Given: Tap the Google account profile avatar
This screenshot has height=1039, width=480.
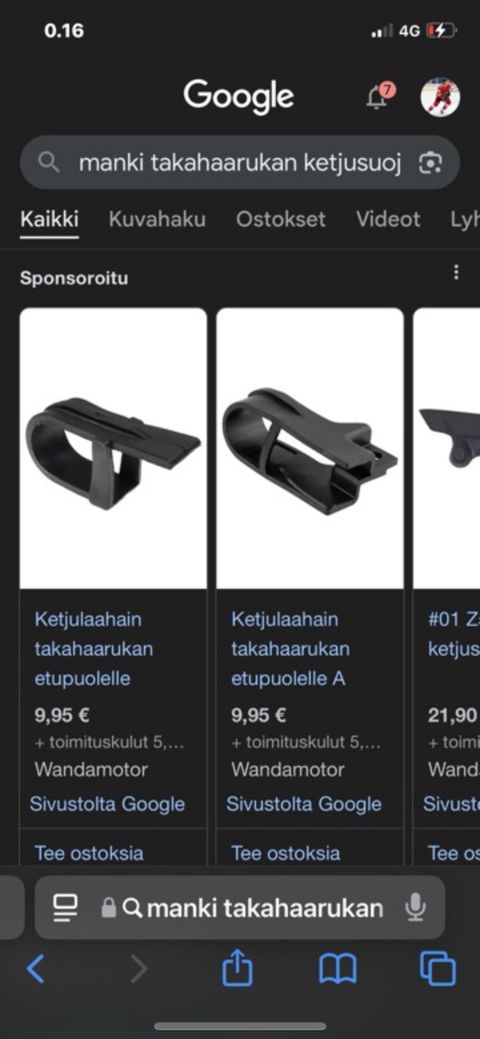Looking at the screenshot, I should pos(440,97).
